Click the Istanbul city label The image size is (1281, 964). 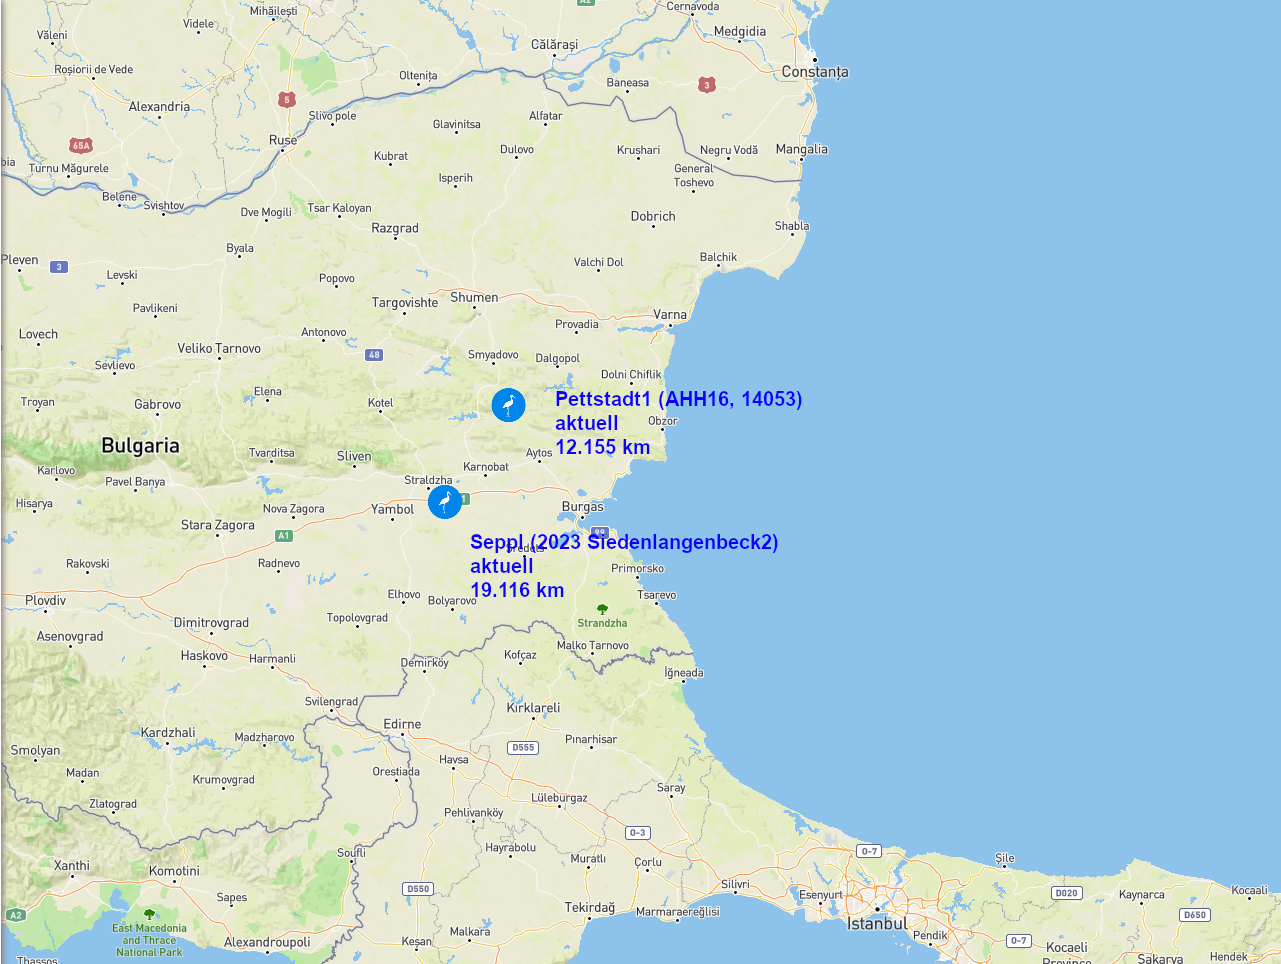pyautogui.click(x=878, y=924)
